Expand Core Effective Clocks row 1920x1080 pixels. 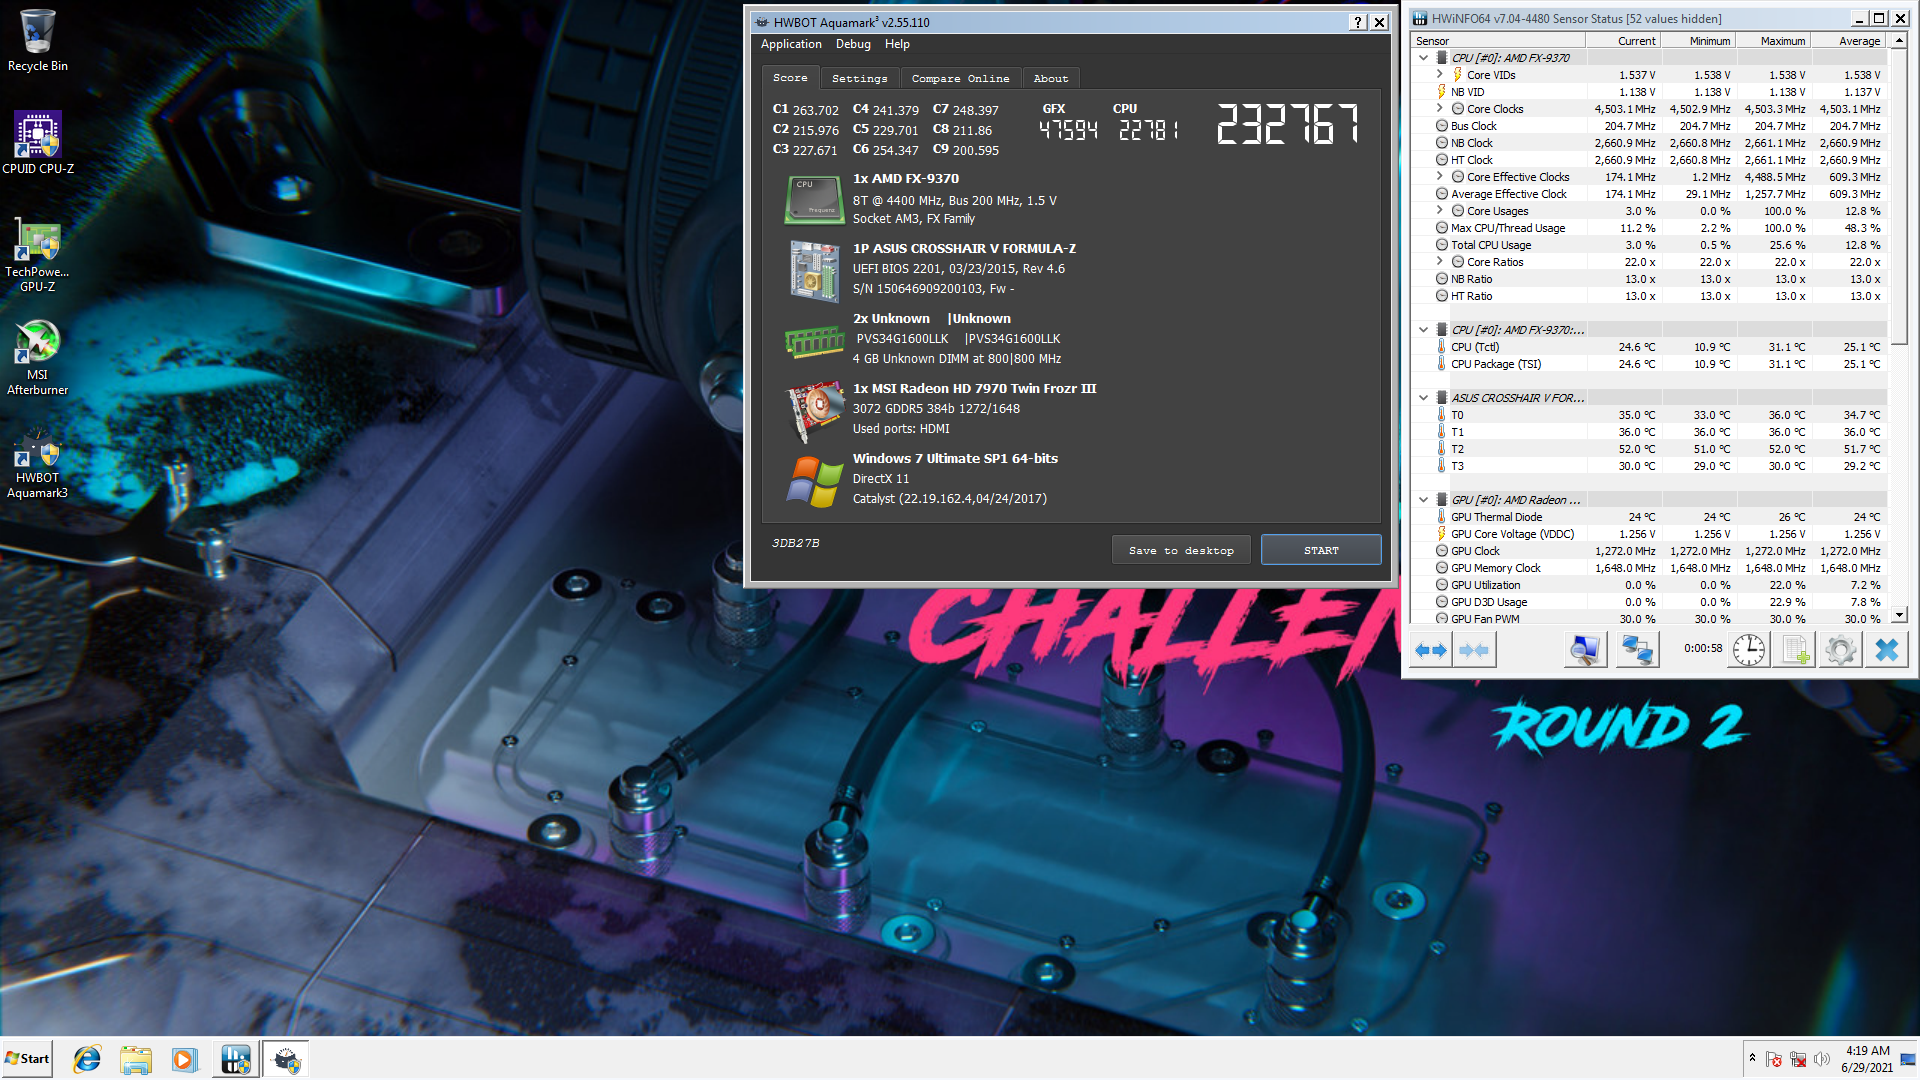[x=1439, y=177]
